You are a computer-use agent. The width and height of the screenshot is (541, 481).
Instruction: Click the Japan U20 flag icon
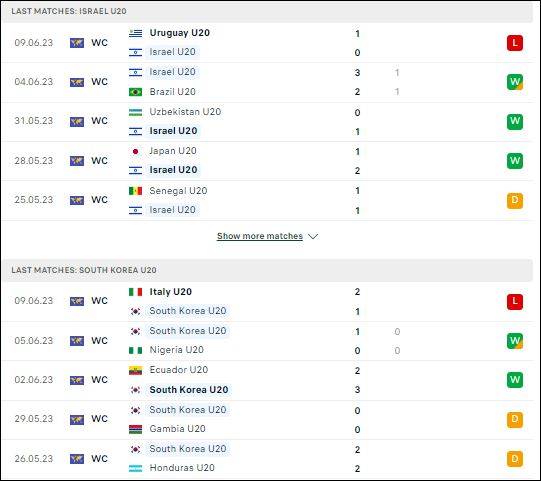coord(135,151)
